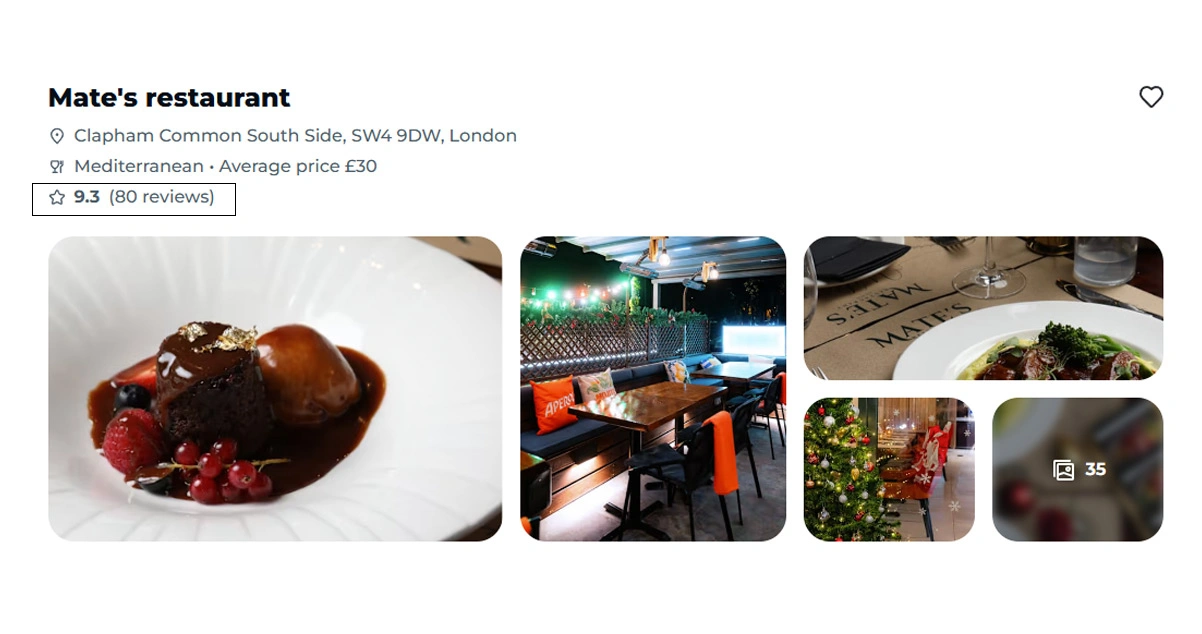Click the location pin icon
The height and width of the screenshot is (634, 1202).
coord(57,136)
